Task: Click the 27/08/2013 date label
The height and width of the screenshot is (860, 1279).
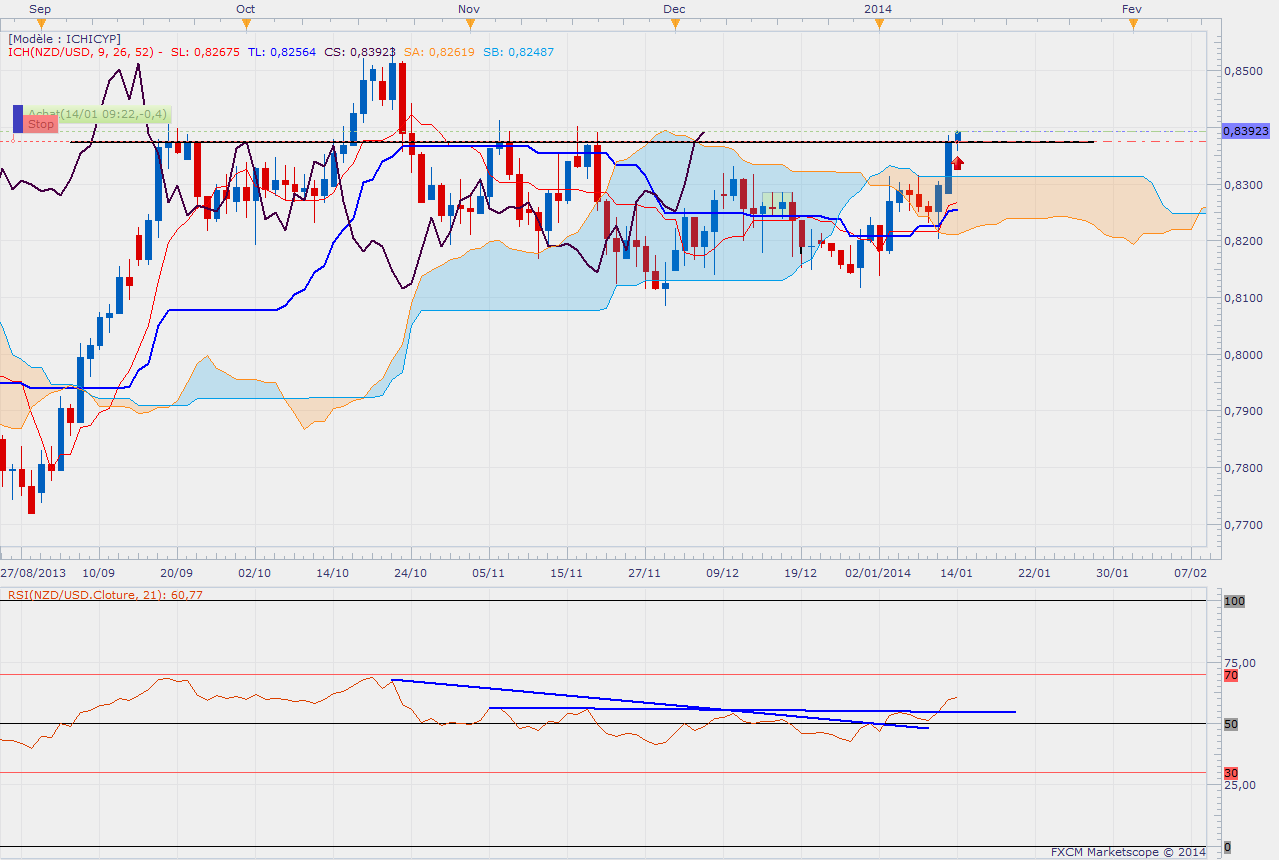Action: point(33,573)
